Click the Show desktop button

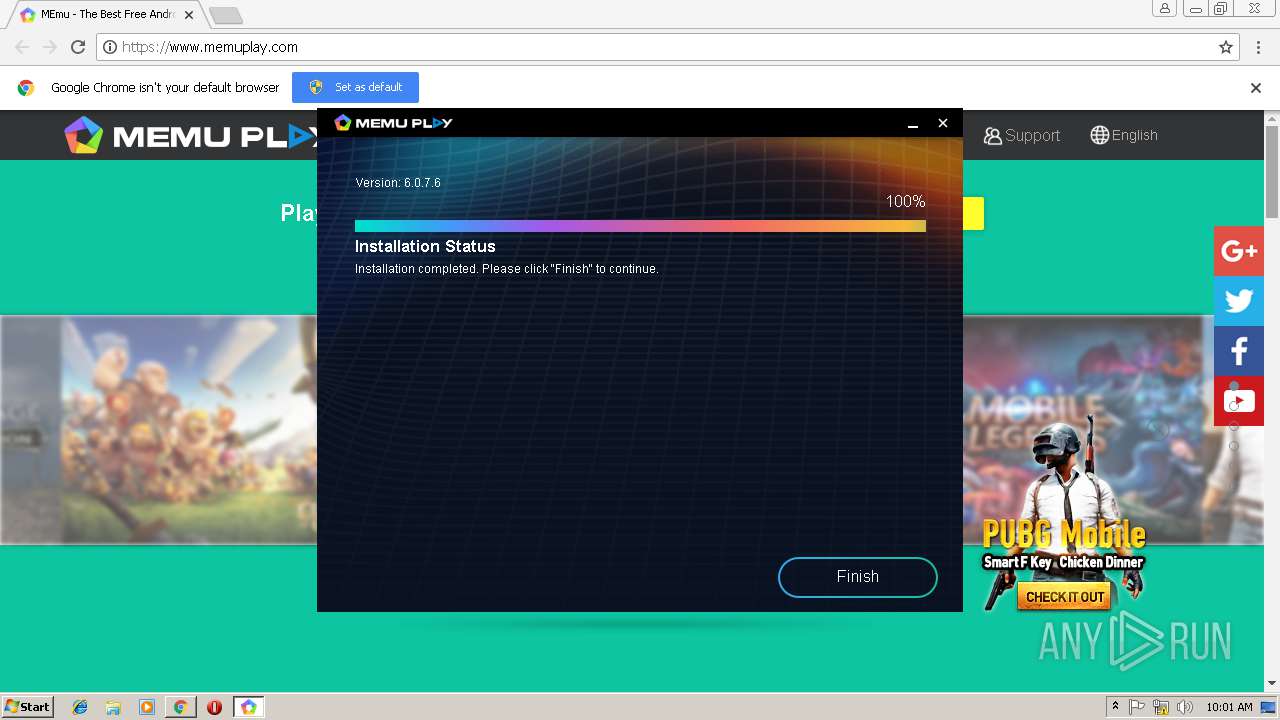(1269, 707)
